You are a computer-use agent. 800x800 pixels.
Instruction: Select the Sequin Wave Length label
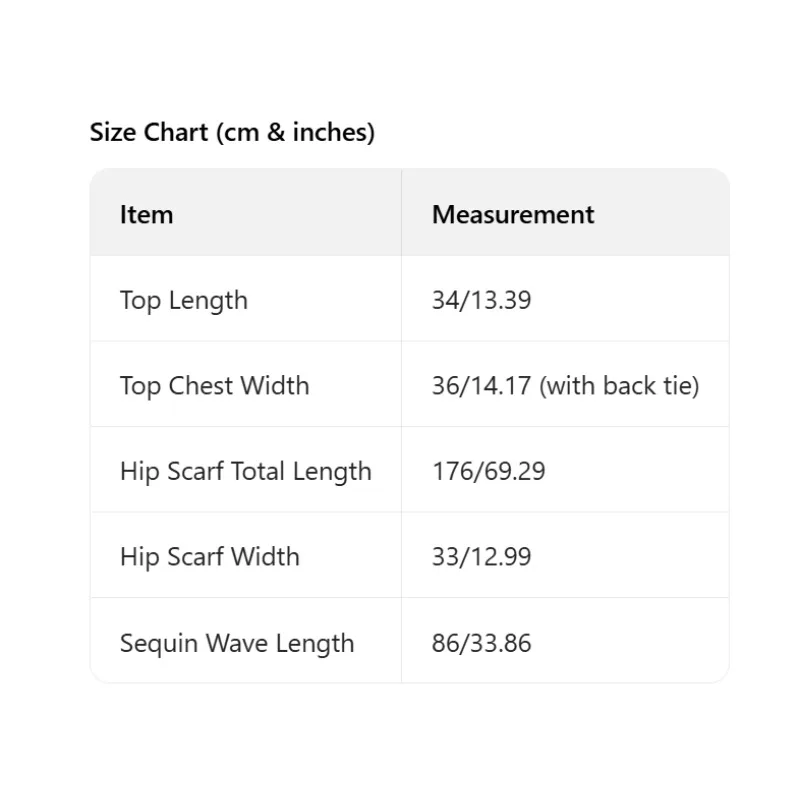coord(237,643)
